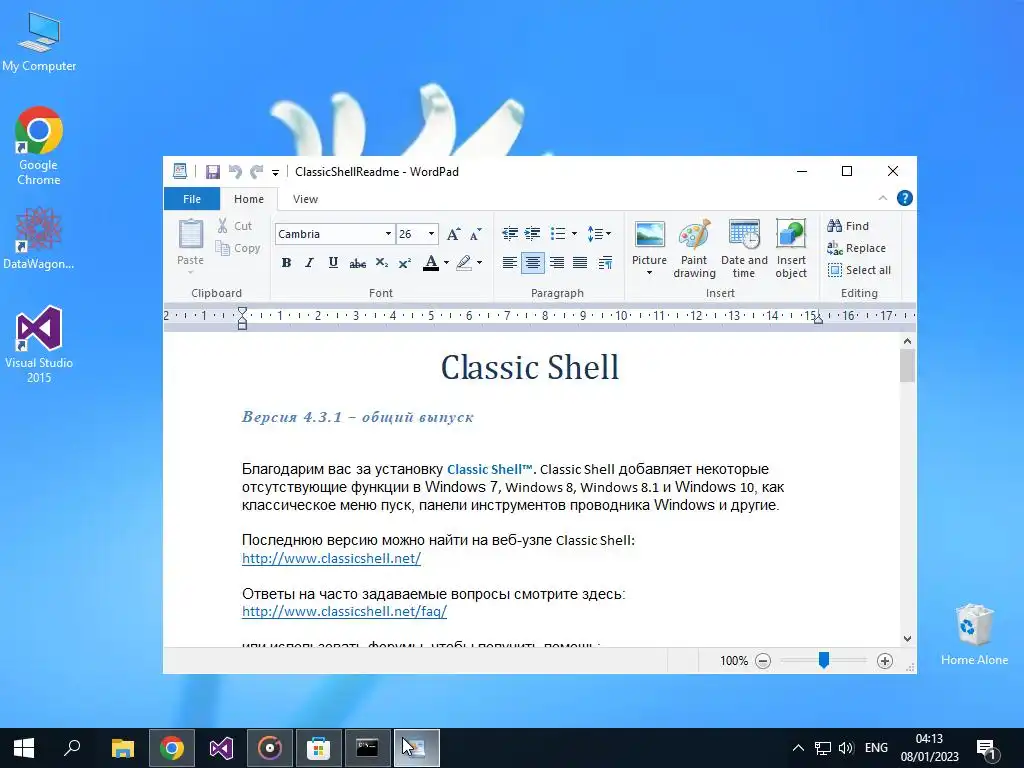
Task: Open the Picture dropdown arrow
Action: pos(649,273)
